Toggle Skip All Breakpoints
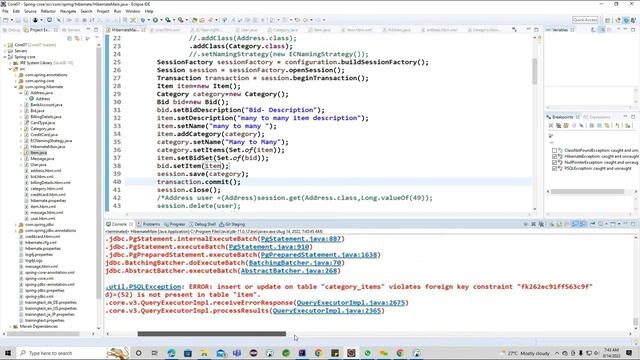 click(581, 126)
